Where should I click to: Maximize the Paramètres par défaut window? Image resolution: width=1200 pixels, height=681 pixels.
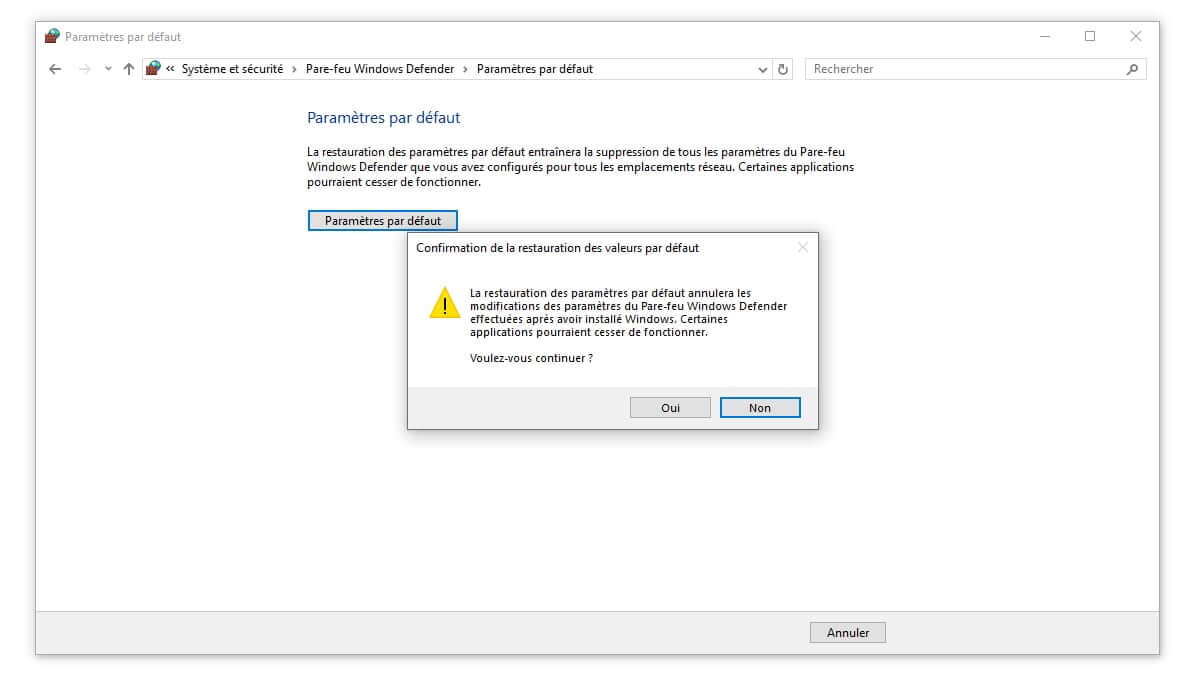[1090, 37]
